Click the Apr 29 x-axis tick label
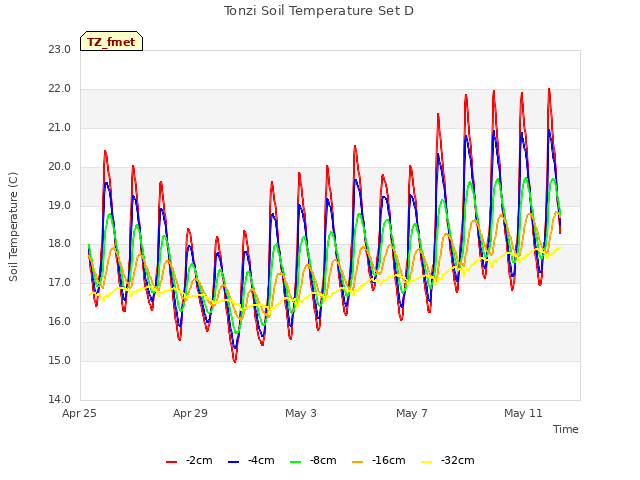 pos(190,413)
